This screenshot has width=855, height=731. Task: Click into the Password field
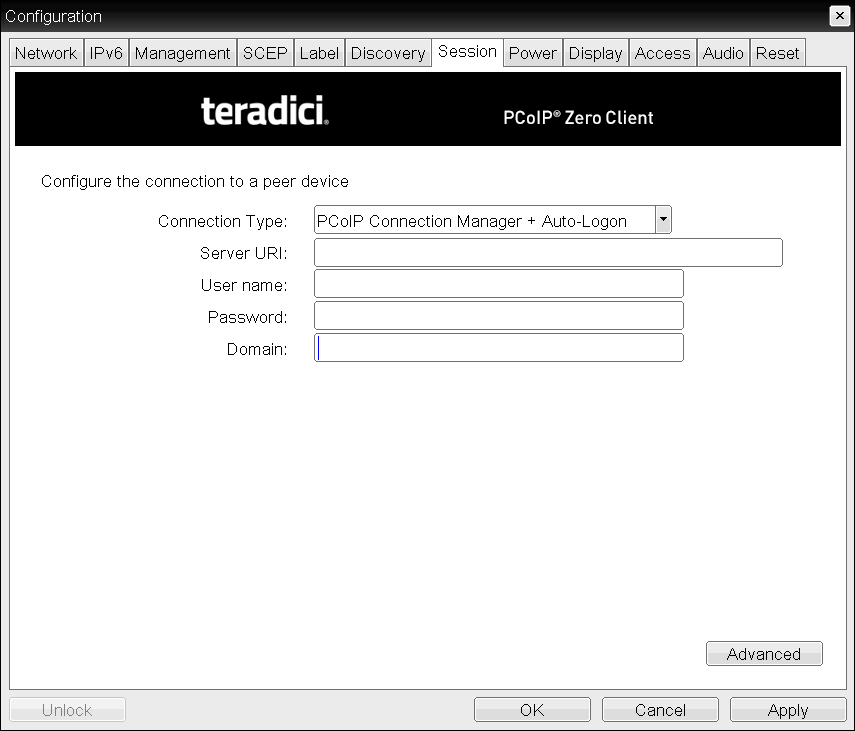pyautogui.click(x=498, y=316)
